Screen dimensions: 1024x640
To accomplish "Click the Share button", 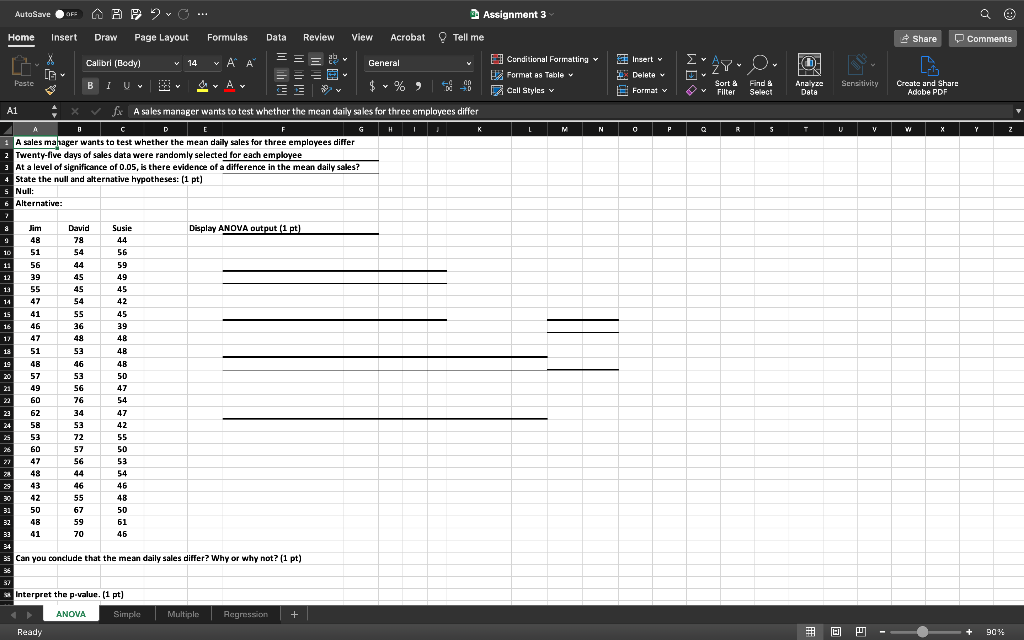I will [x=917, y=37].
